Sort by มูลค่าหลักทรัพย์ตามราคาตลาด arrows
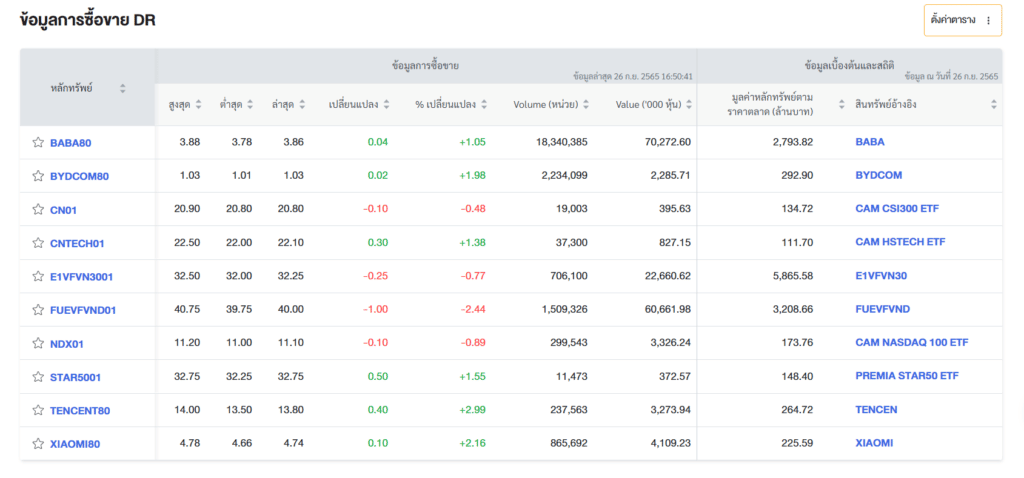Viewport: 1024px width, 478px height. pyautogui.click(x=841, y=104)
